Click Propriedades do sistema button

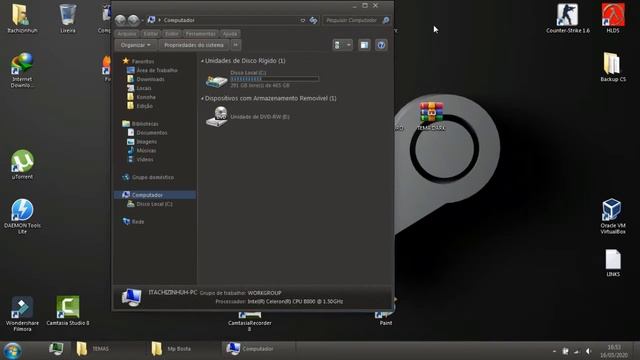[194, 45]
